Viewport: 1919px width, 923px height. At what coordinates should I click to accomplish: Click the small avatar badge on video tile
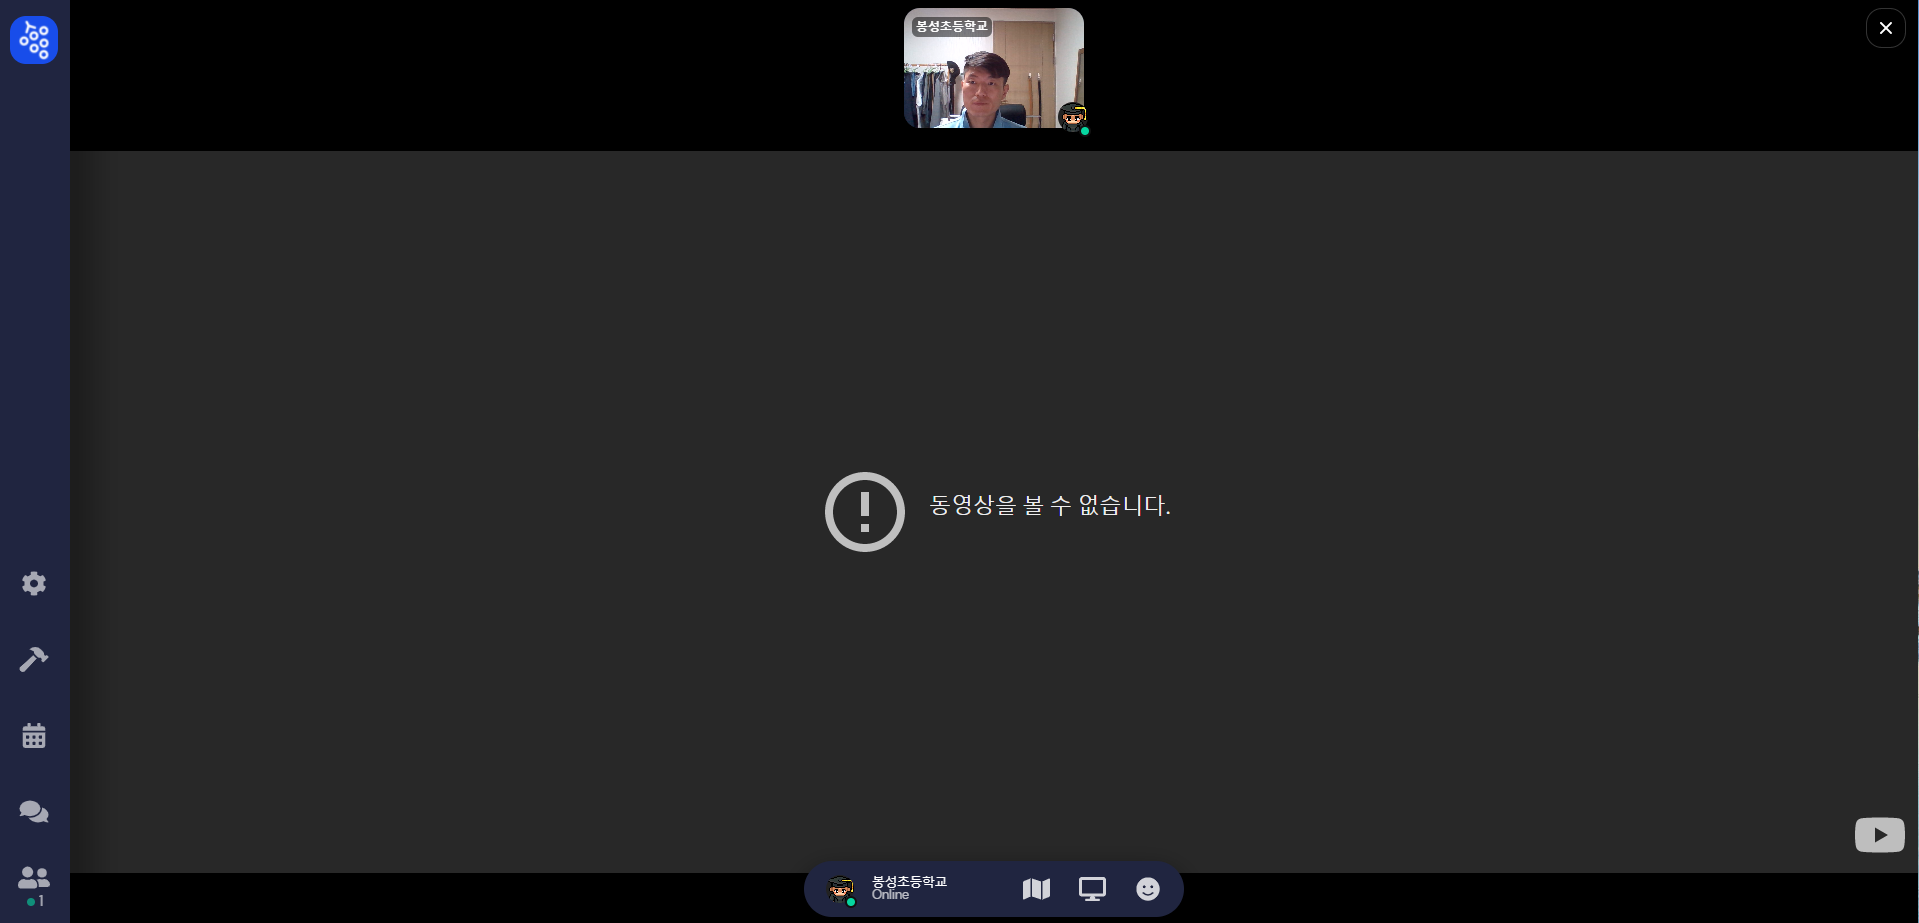(x=1073, y=118)
